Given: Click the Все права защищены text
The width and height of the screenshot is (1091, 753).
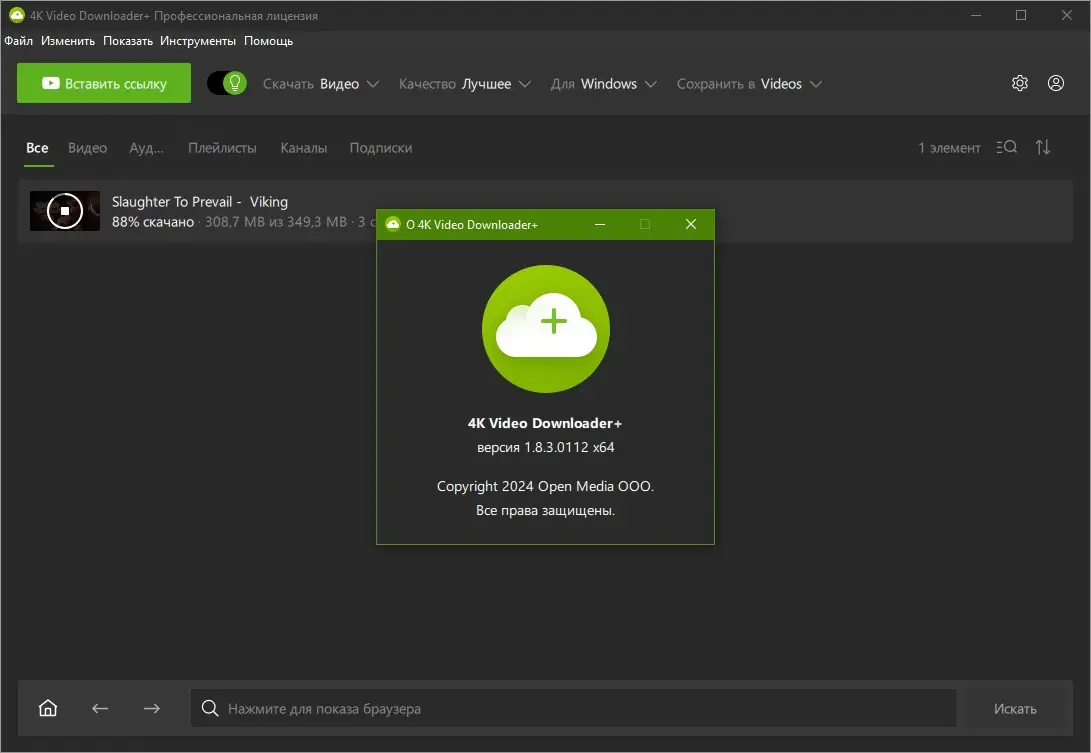Looking at the screenshot, I should click(x=546, y=511).
